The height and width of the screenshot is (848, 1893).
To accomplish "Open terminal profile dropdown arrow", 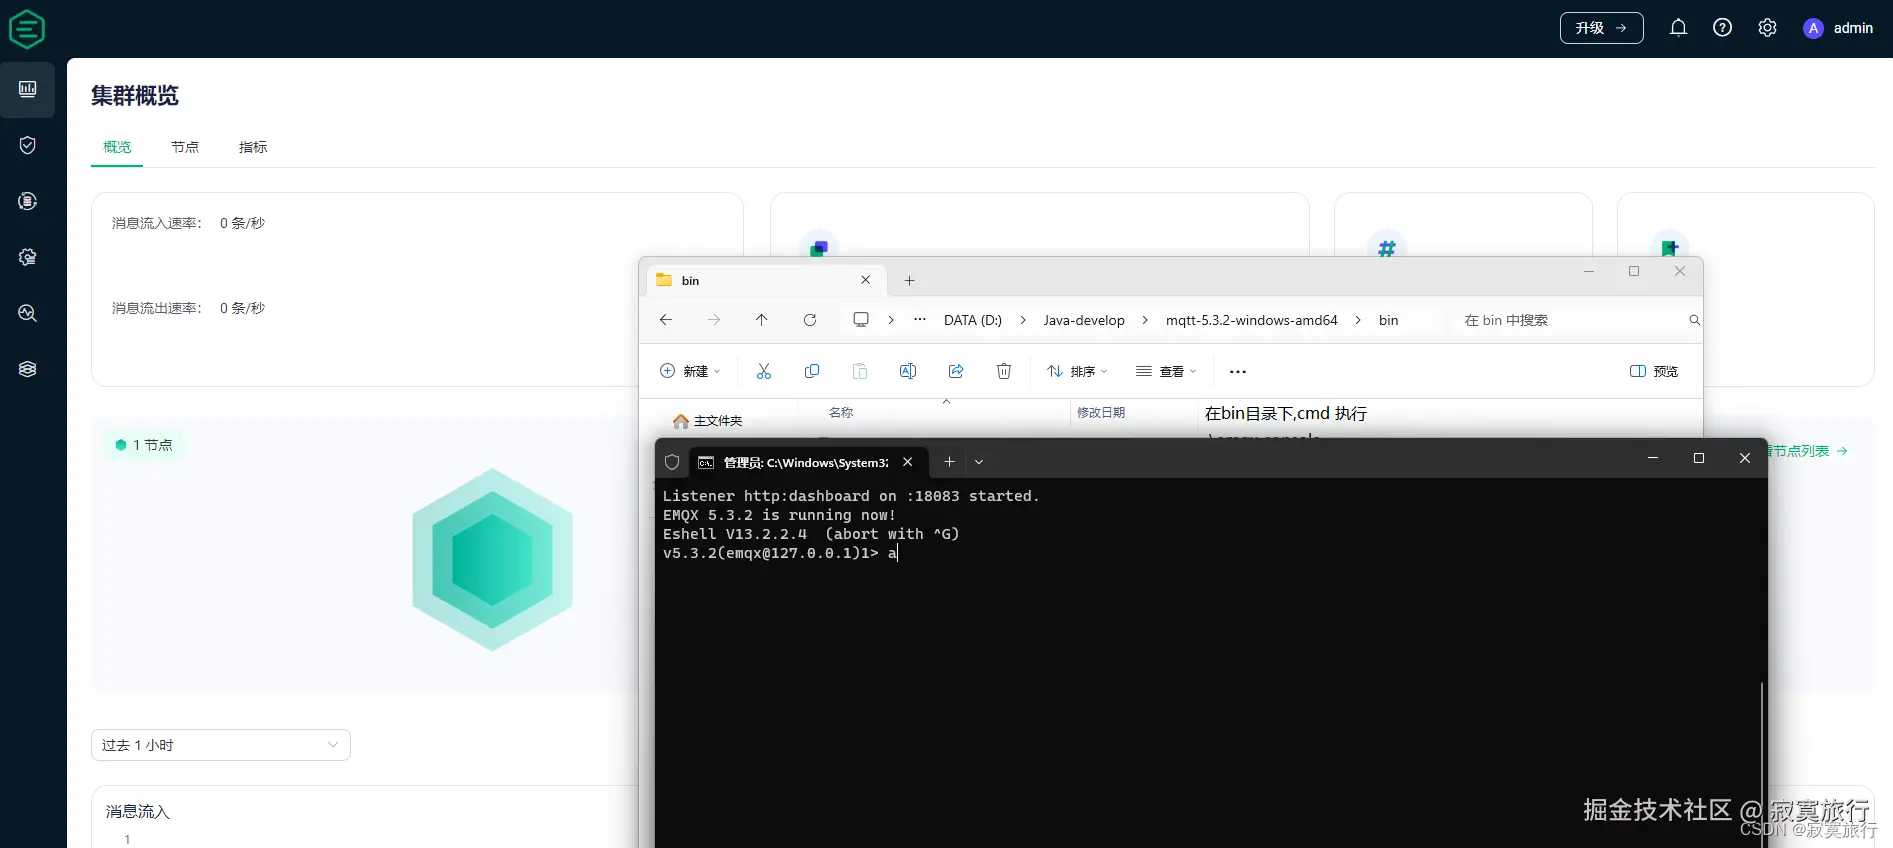I will point(979,462).
